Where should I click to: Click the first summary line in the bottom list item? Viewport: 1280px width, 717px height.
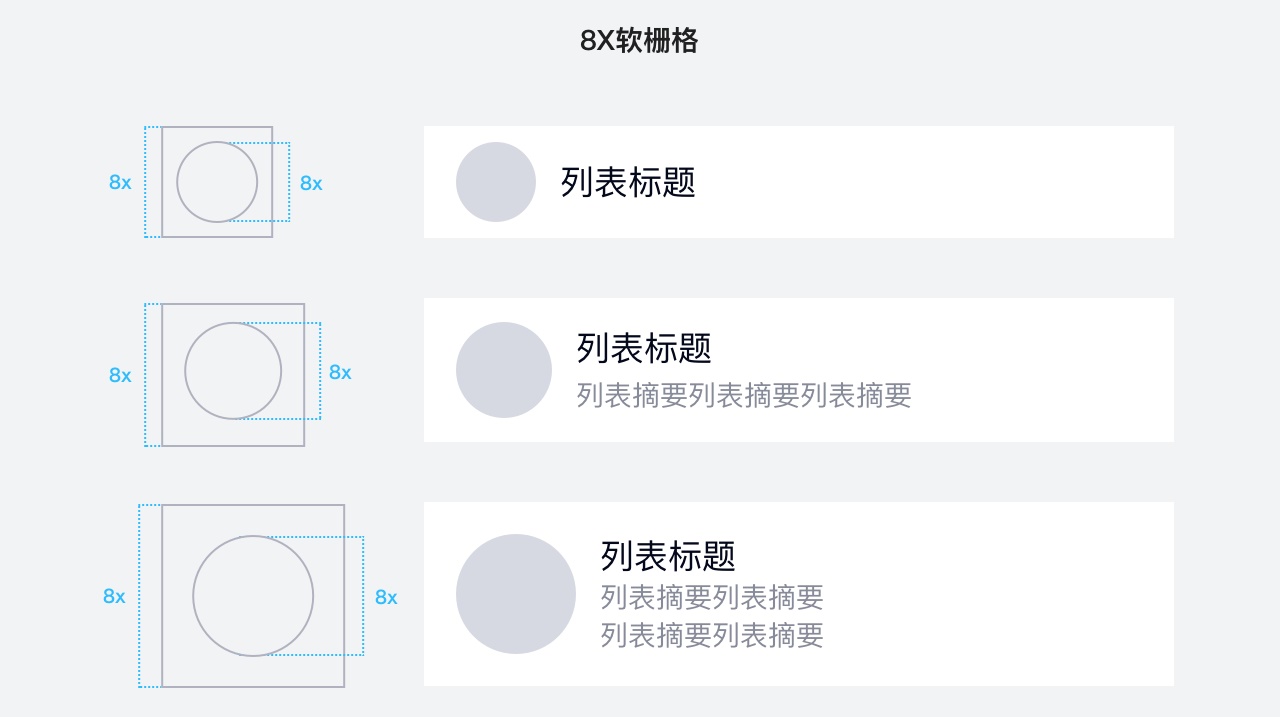click(712, 598)
